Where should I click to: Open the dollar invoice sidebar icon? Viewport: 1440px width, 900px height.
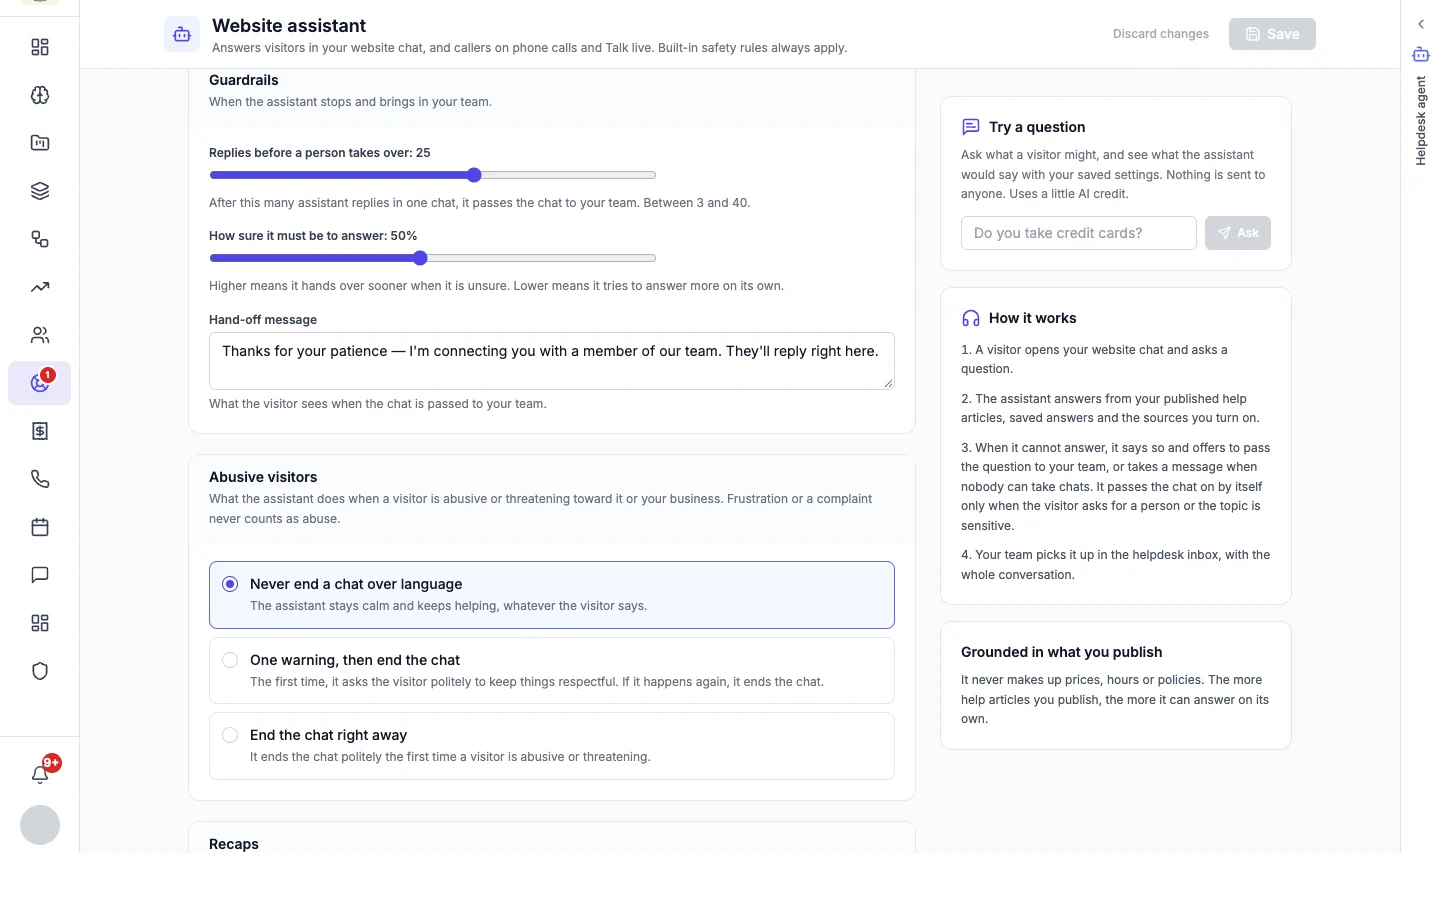(40, 431)
